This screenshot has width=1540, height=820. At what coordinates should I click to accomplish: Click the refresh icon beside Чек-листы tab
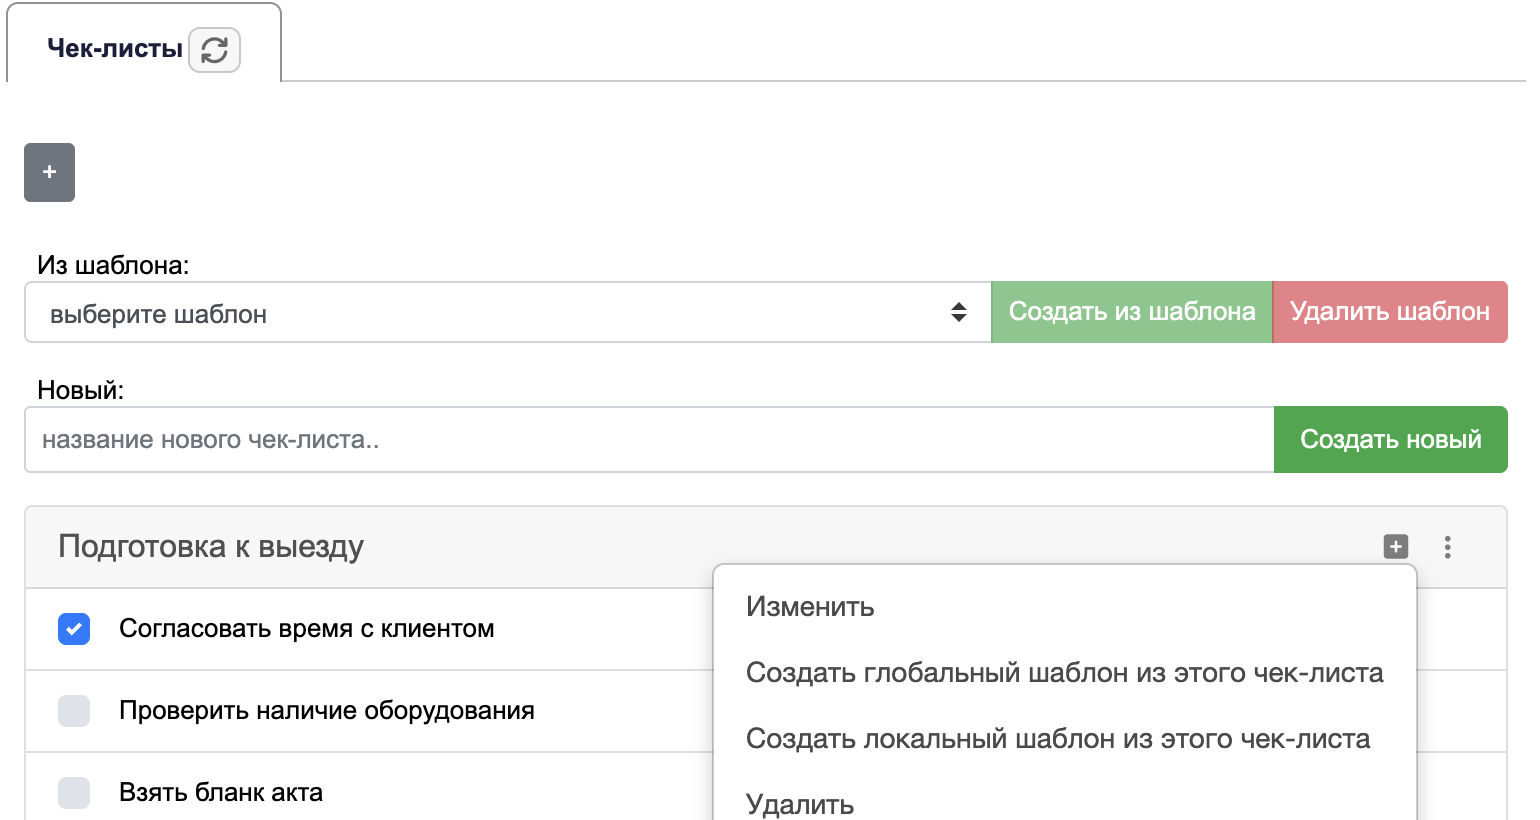click(214, 50)
